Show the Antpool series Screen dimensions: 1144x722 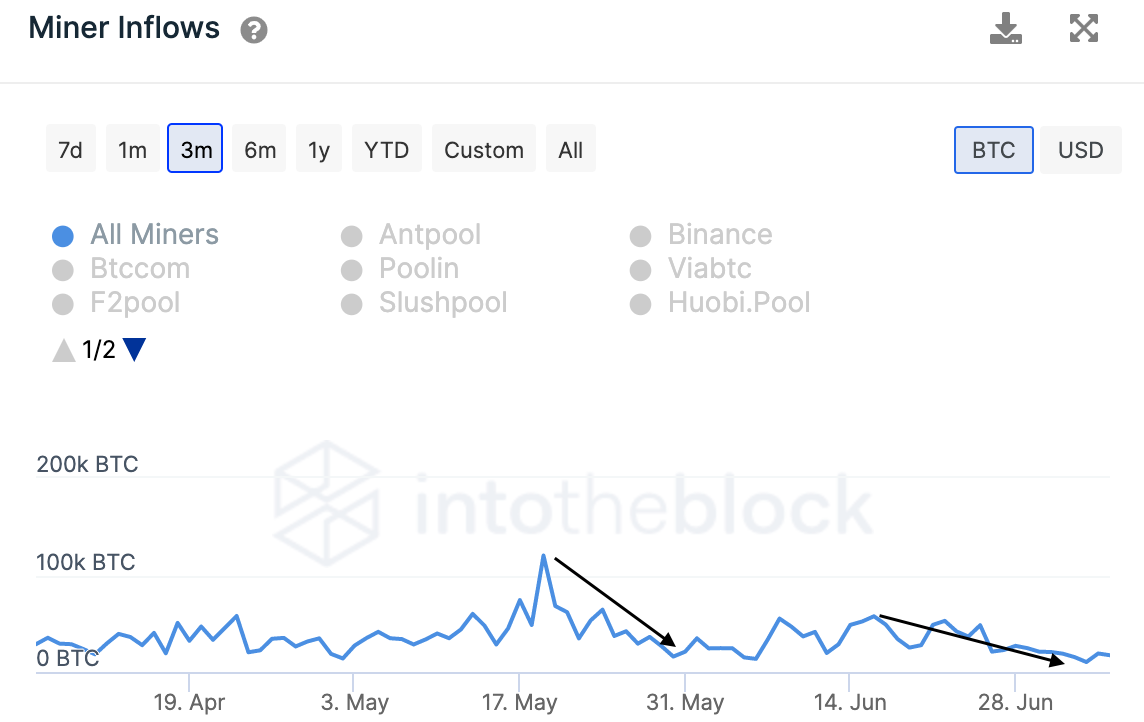[x=429, y=235]
